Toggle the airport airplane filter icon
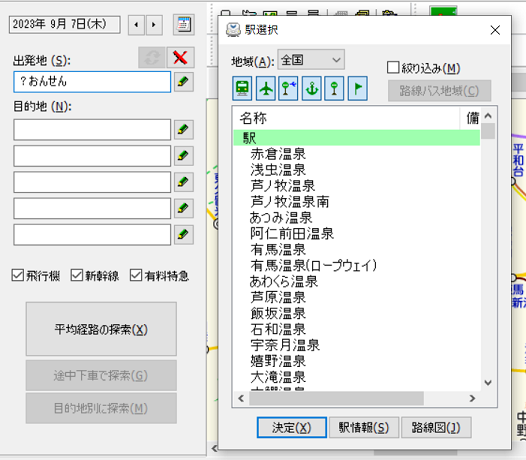526x460 pixels. (x=266, y=89)
